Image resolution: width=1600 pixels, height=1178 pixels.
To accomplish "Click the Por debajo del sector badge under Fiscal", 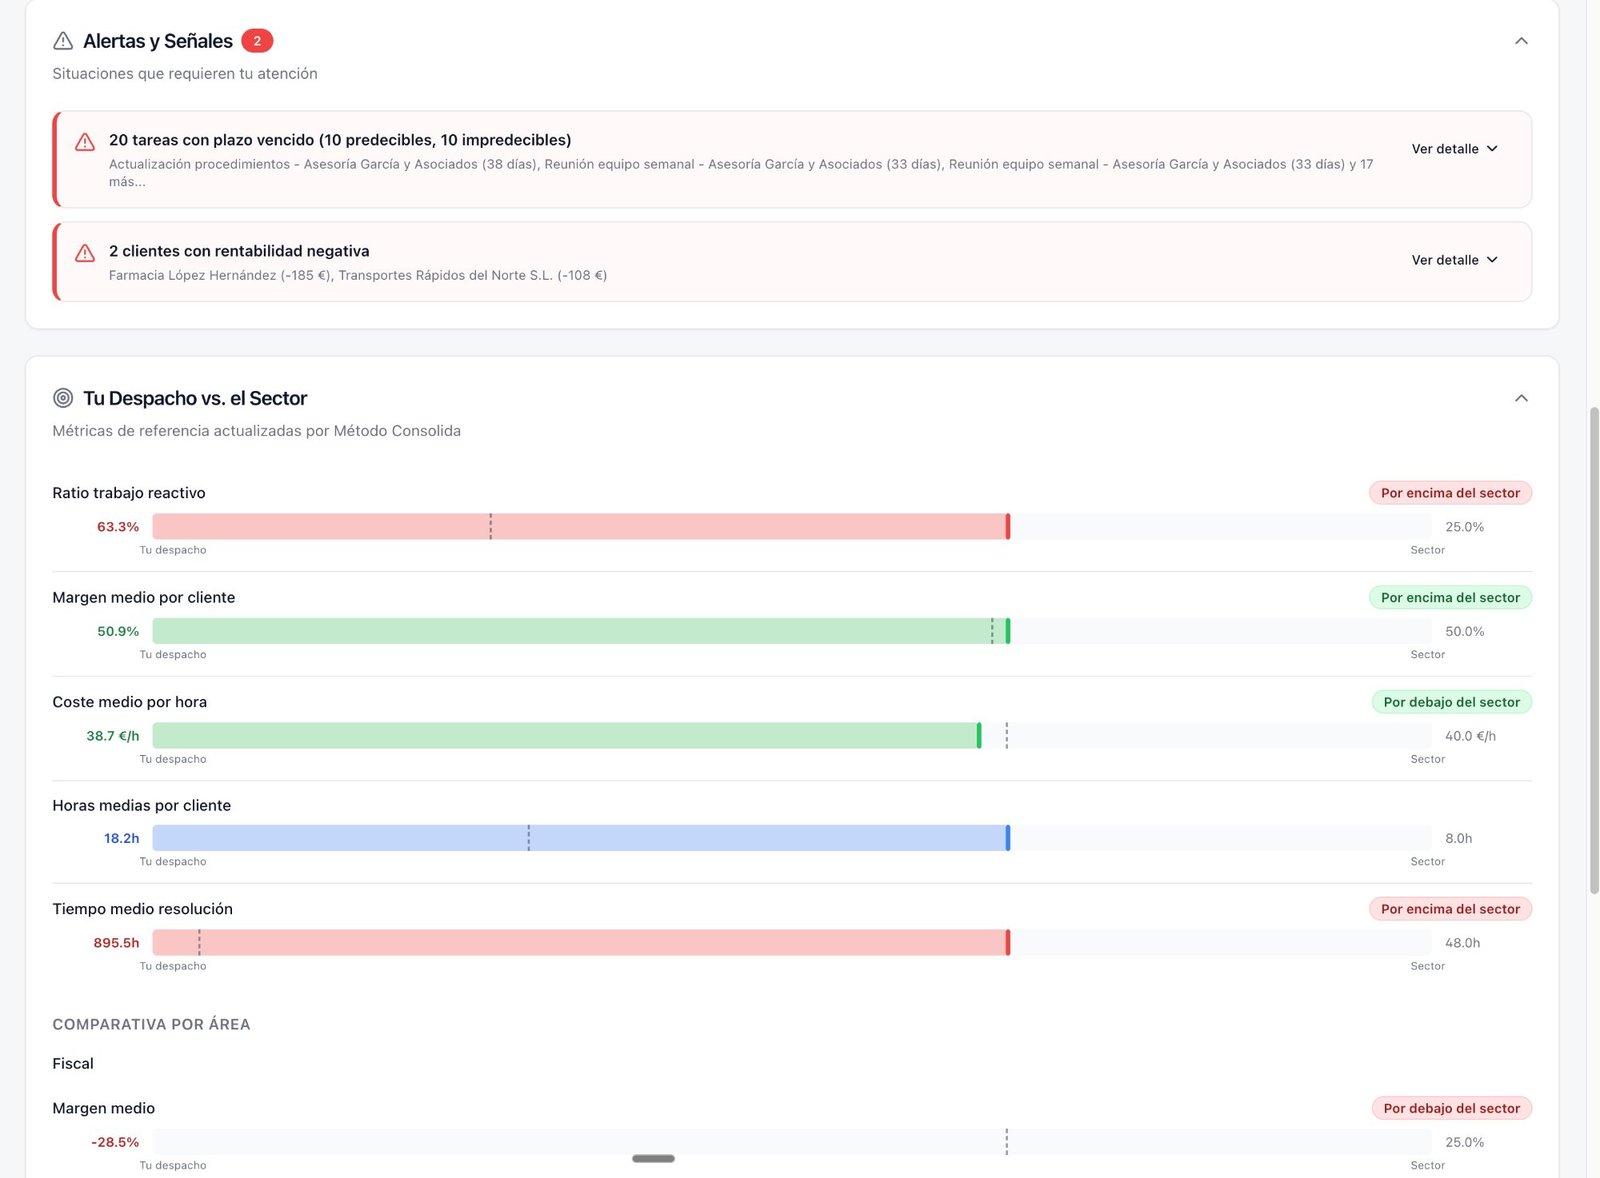I will click(x=1451, y=1108).
